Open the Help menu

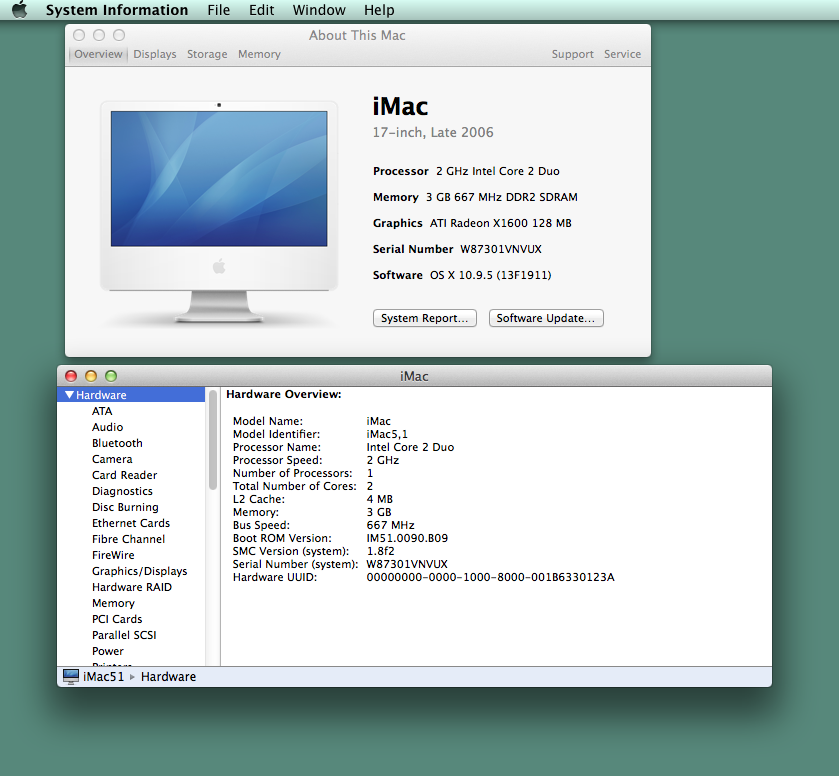pos(379,10)
